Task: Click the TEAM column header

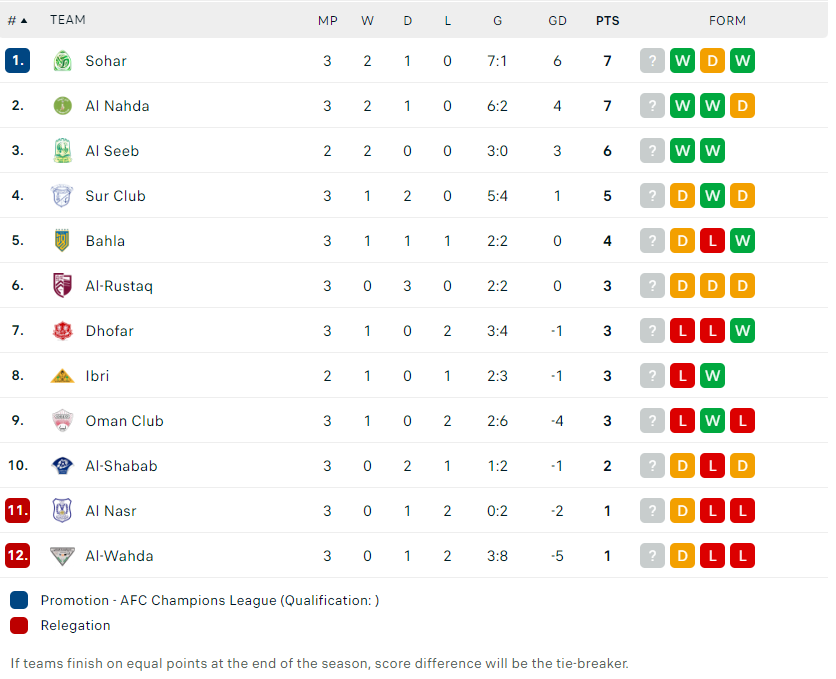Action: click(x=68, y=20)
